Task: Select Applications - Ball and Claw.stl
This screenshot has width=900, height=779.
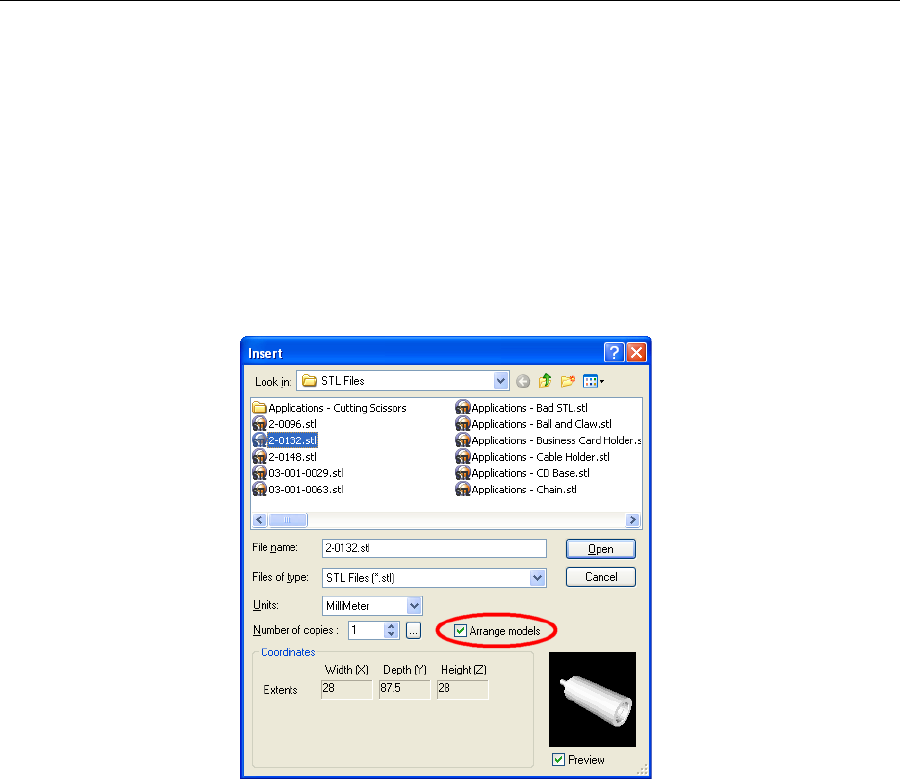Action: point(534,424)
